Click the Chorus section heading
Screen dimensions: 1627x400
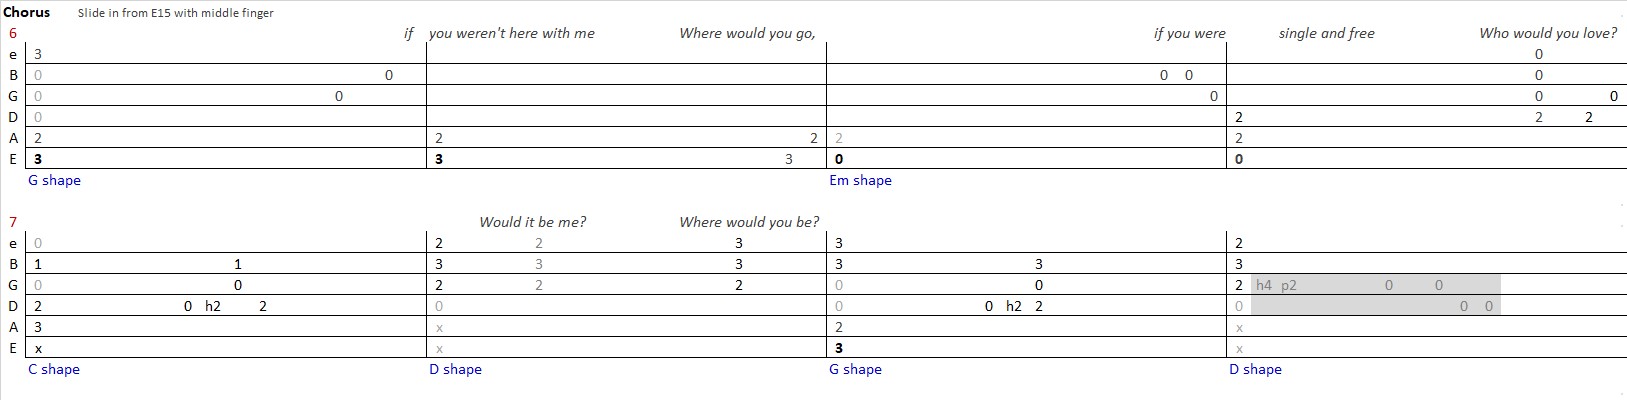click(x=26, y=12)
